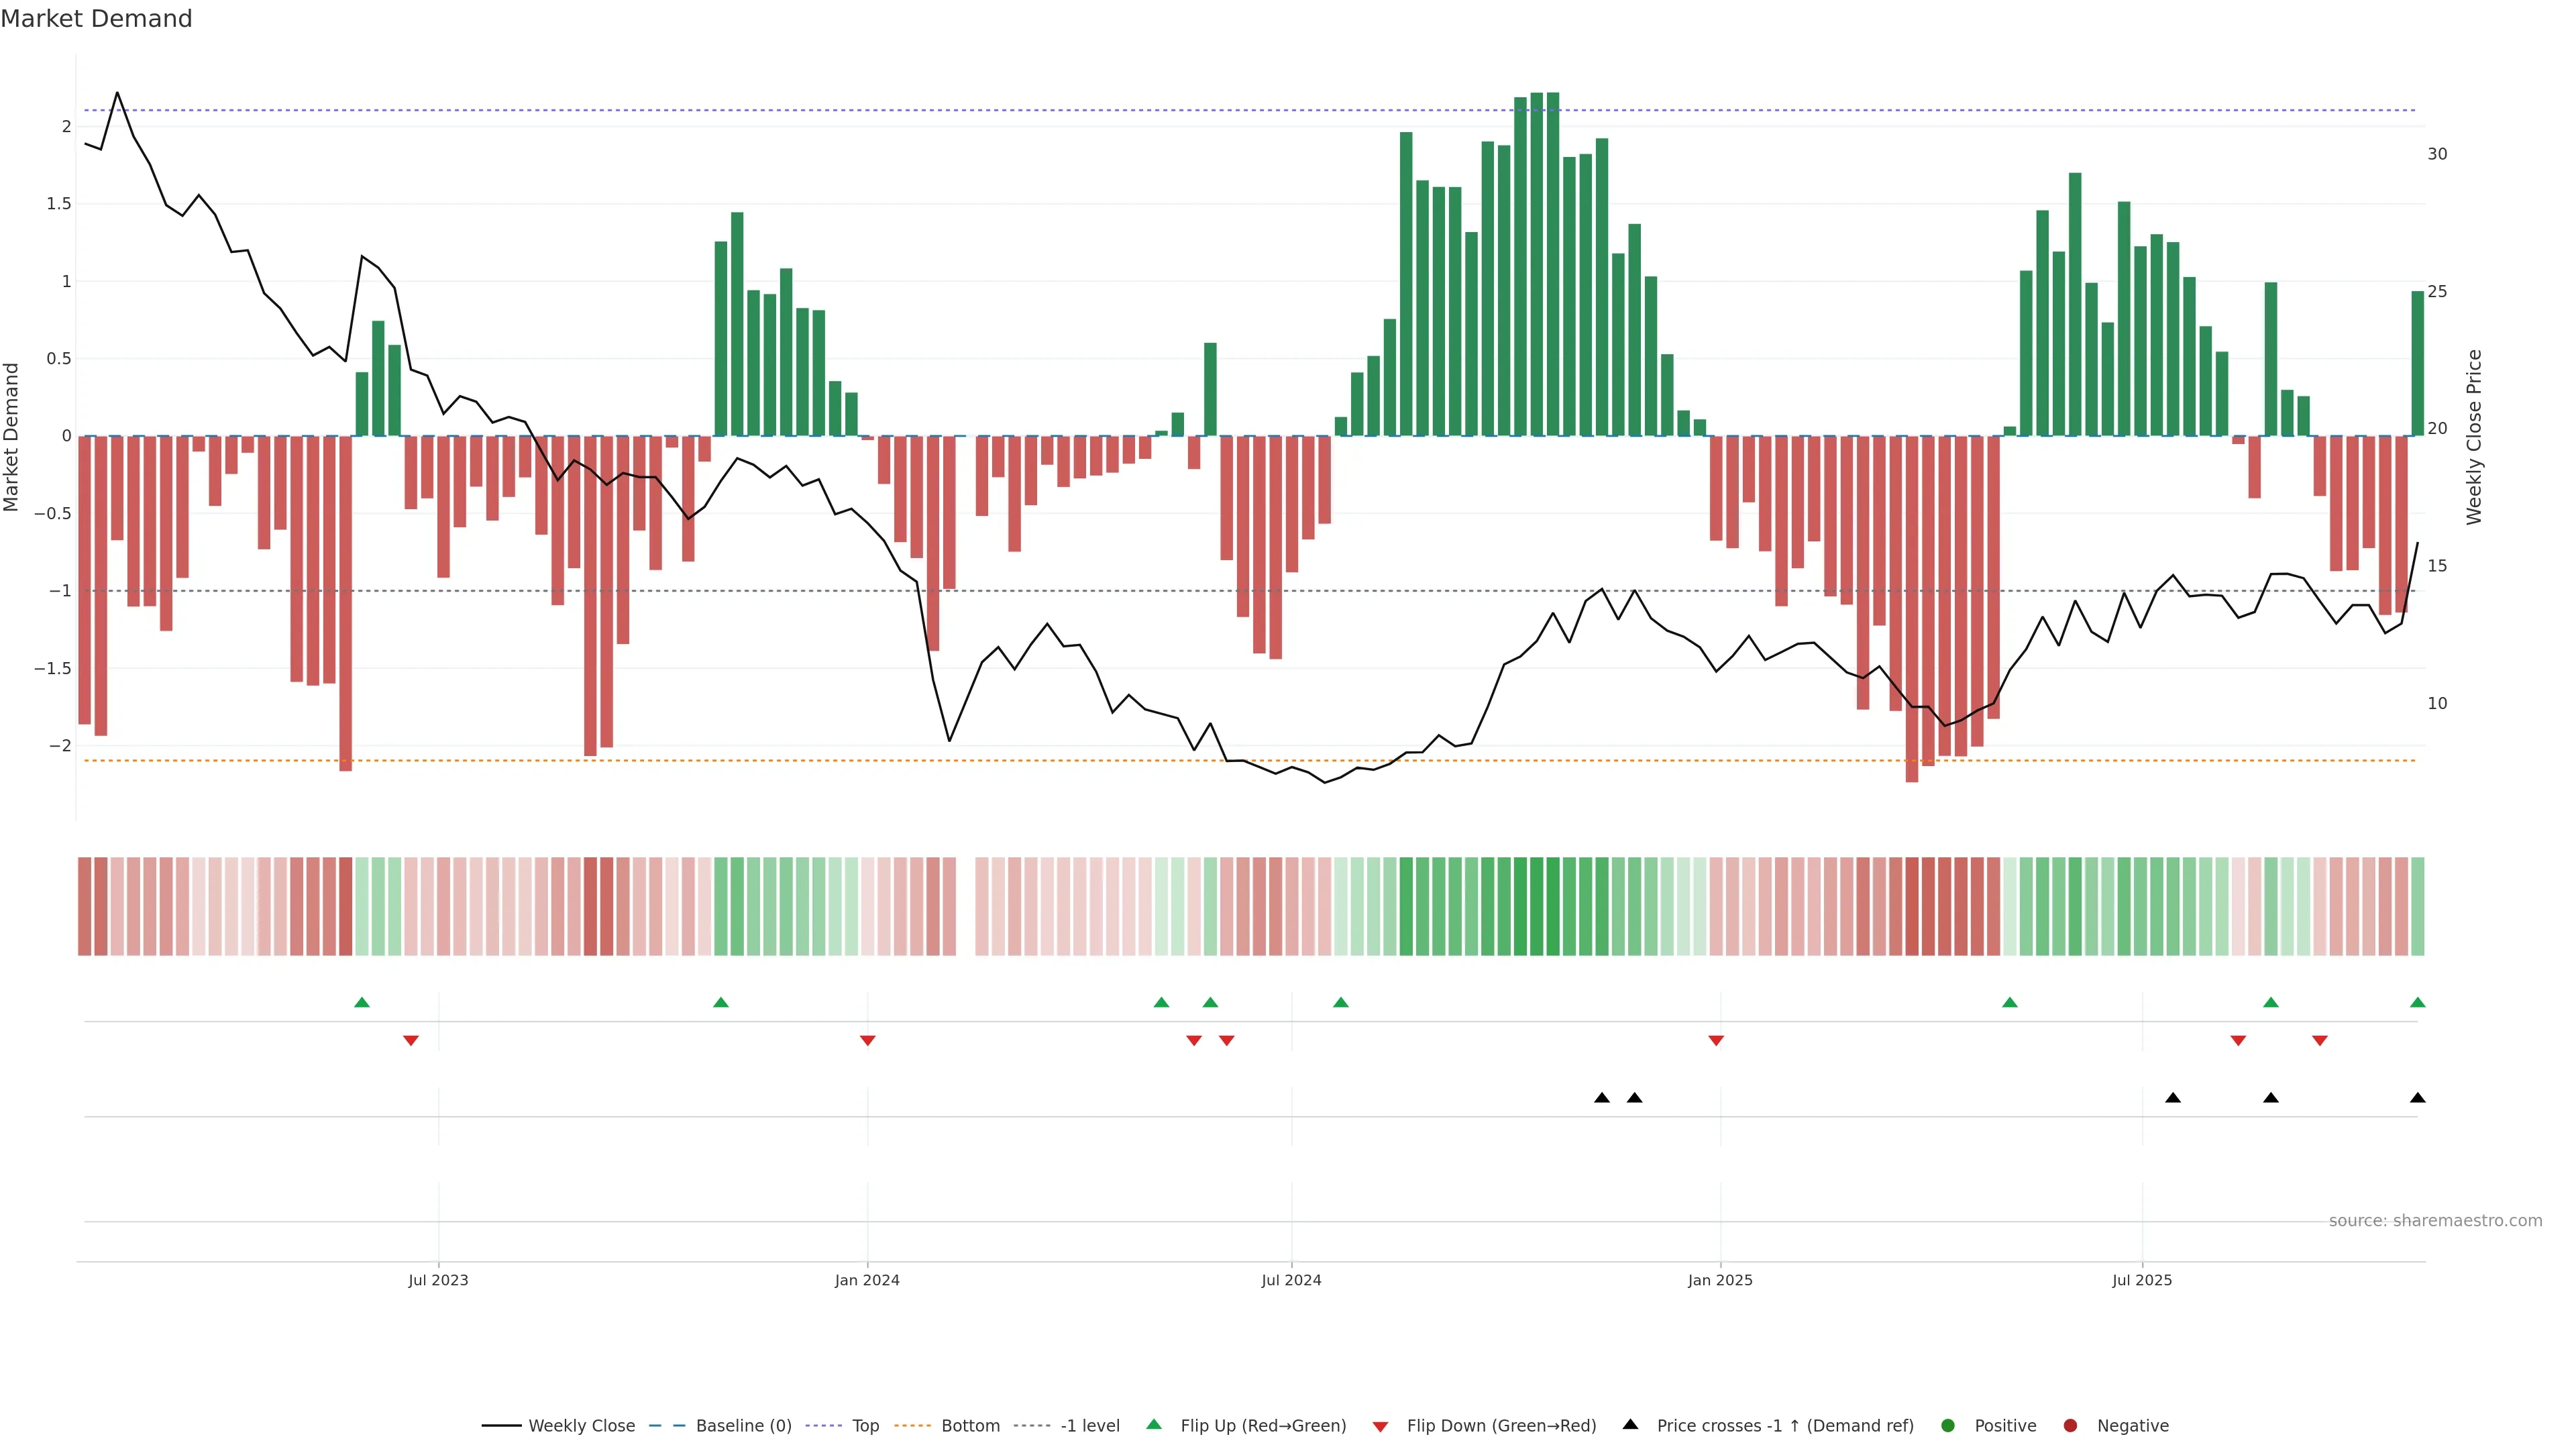Click the first black price-cross triangle marker
This screenshot has height=1449, width=2576.
pos(1602,1098)
